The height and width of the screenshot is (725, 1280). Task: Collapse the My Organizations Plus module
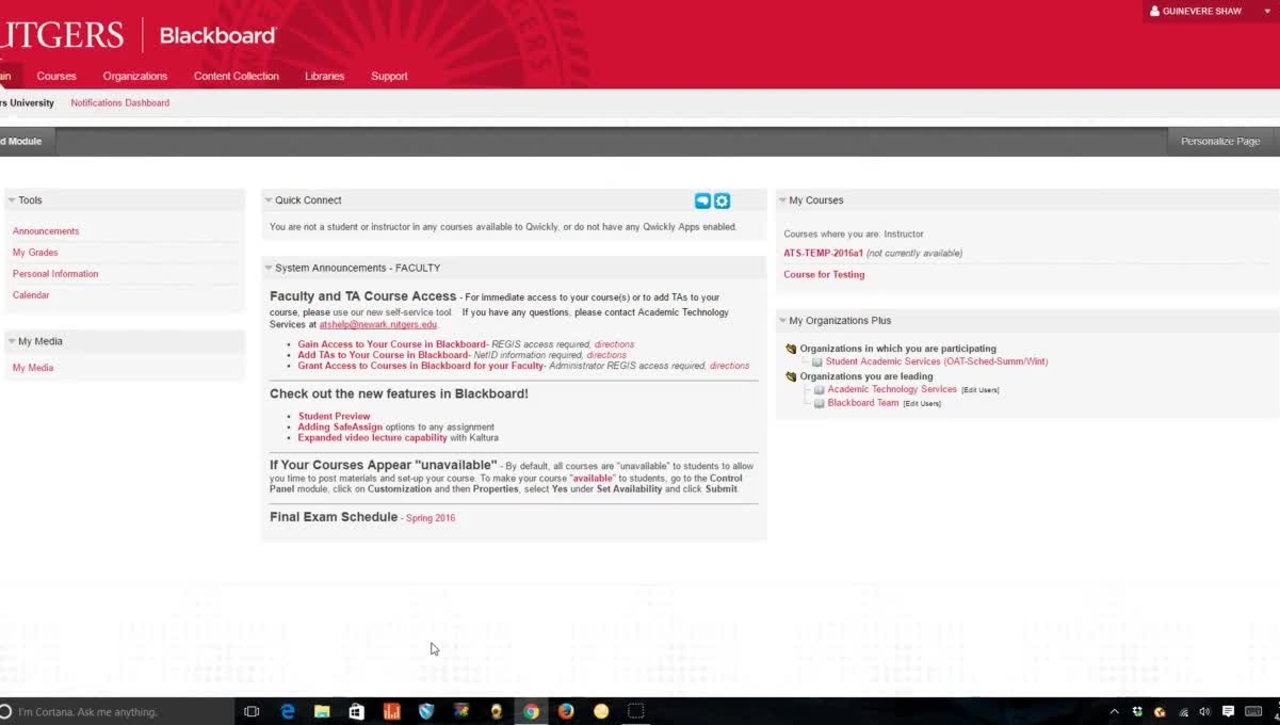point(782,321)
